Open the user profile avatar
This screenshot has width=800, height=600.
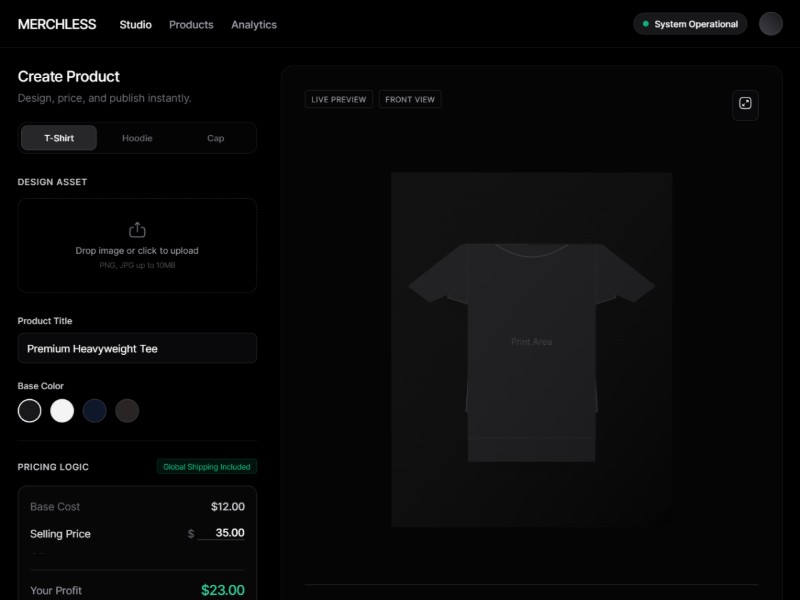770,24
